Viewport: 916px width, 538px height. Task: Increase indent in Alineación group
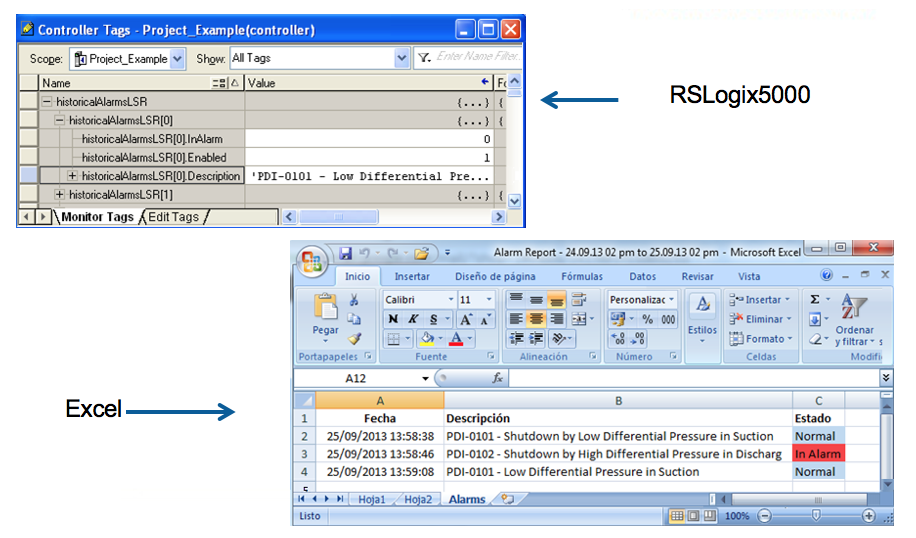536,338
